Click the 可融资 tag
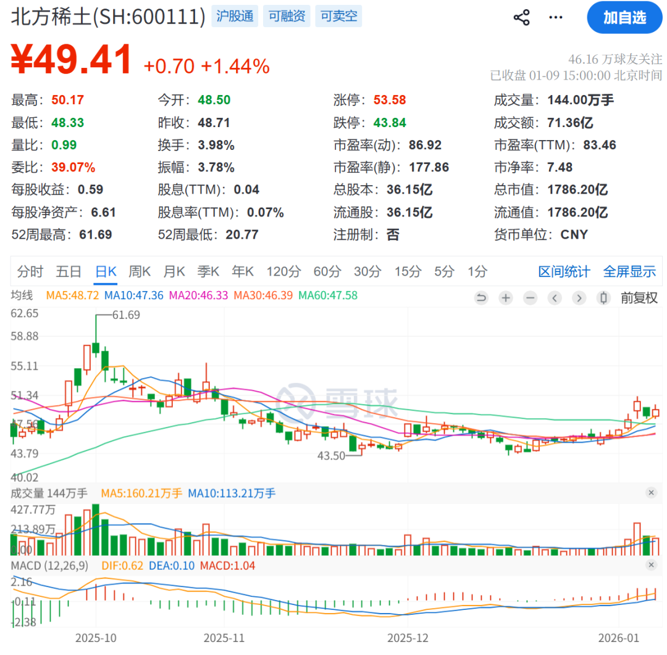667x655 pixels. tap(287, 17)
